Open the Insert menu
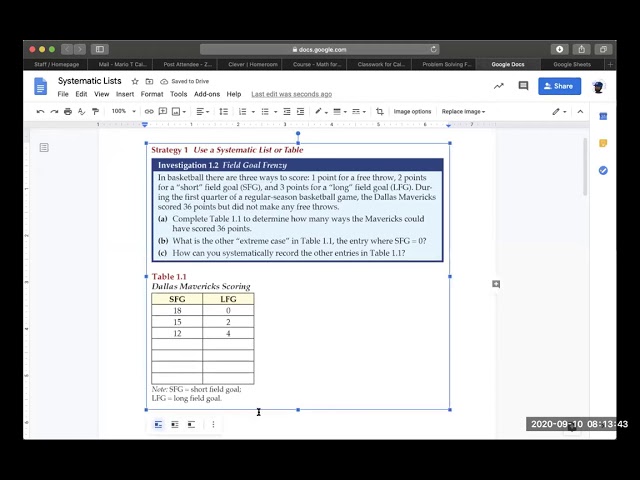 coord(125,94)
